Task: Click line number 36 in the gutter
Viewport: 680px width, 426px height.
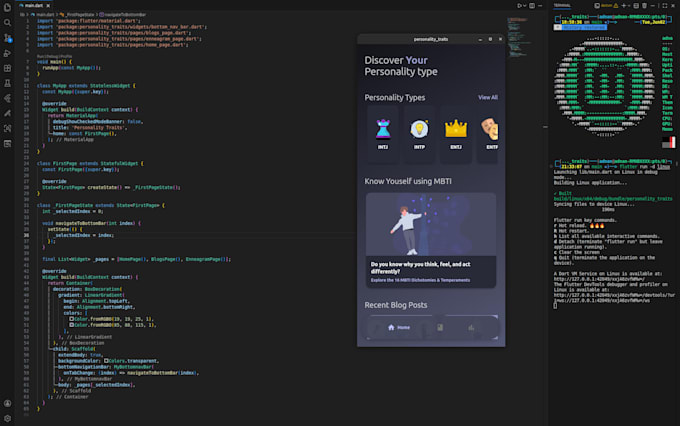Action: coord(26,236)
